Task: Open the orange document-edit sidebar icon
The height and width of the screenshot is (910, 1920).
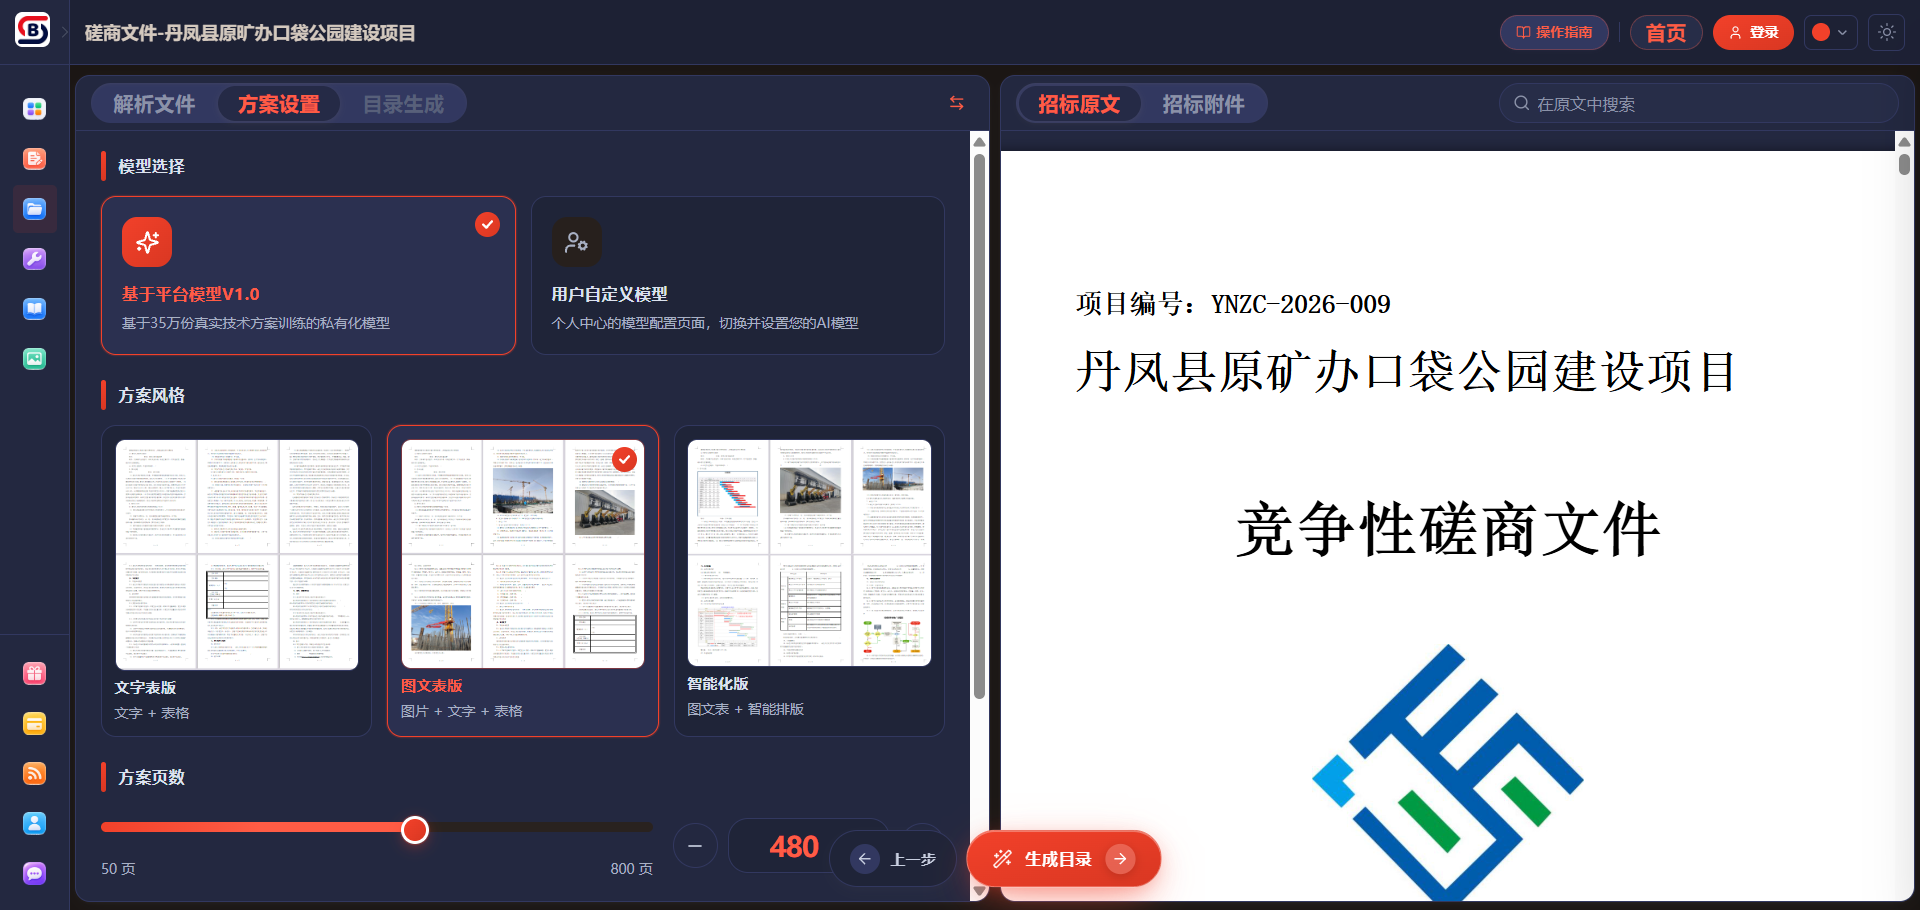Action: (x=35, y=159)
